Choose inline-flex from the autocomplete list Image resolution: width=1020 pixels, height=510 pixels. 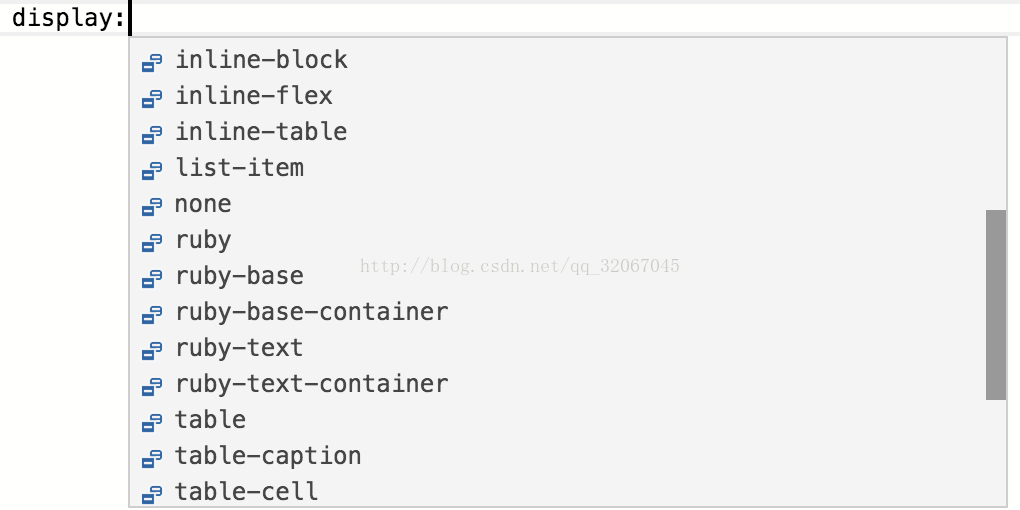(567, 96)
